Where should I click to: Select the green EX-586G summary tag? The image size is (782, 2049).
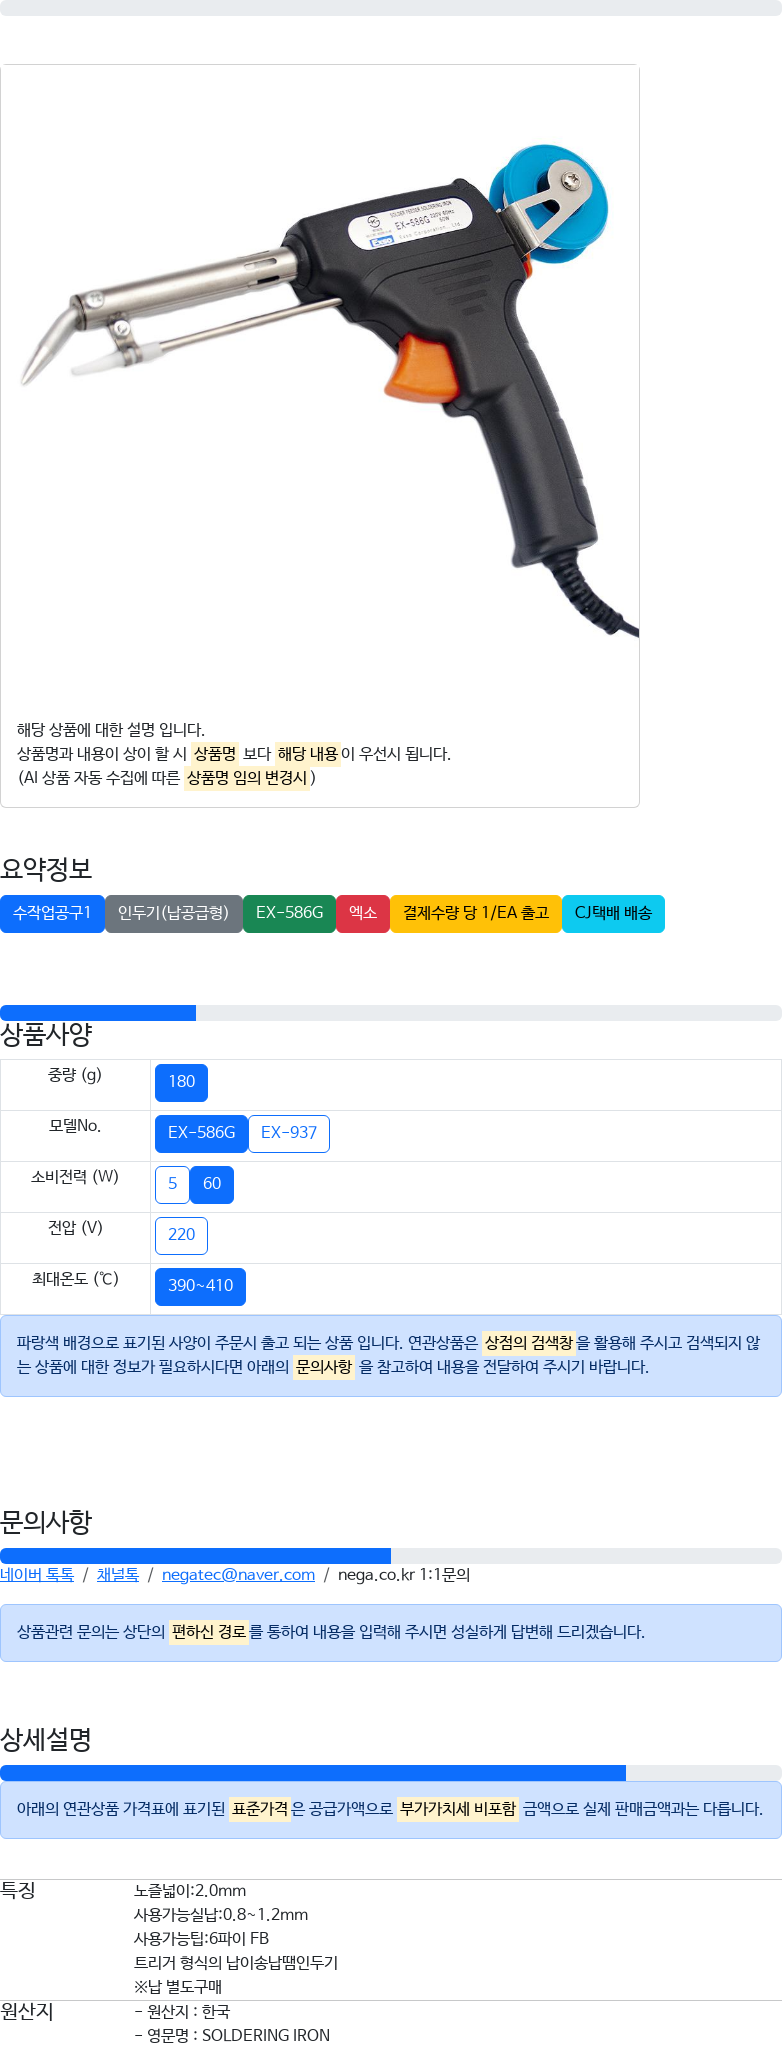289,913
